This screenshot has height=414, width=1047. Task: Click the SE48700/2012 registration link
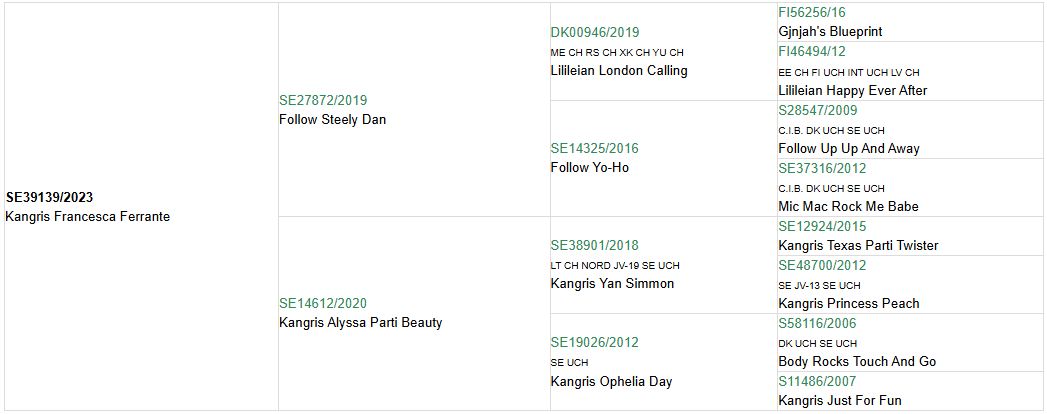(x=822, y=265)
